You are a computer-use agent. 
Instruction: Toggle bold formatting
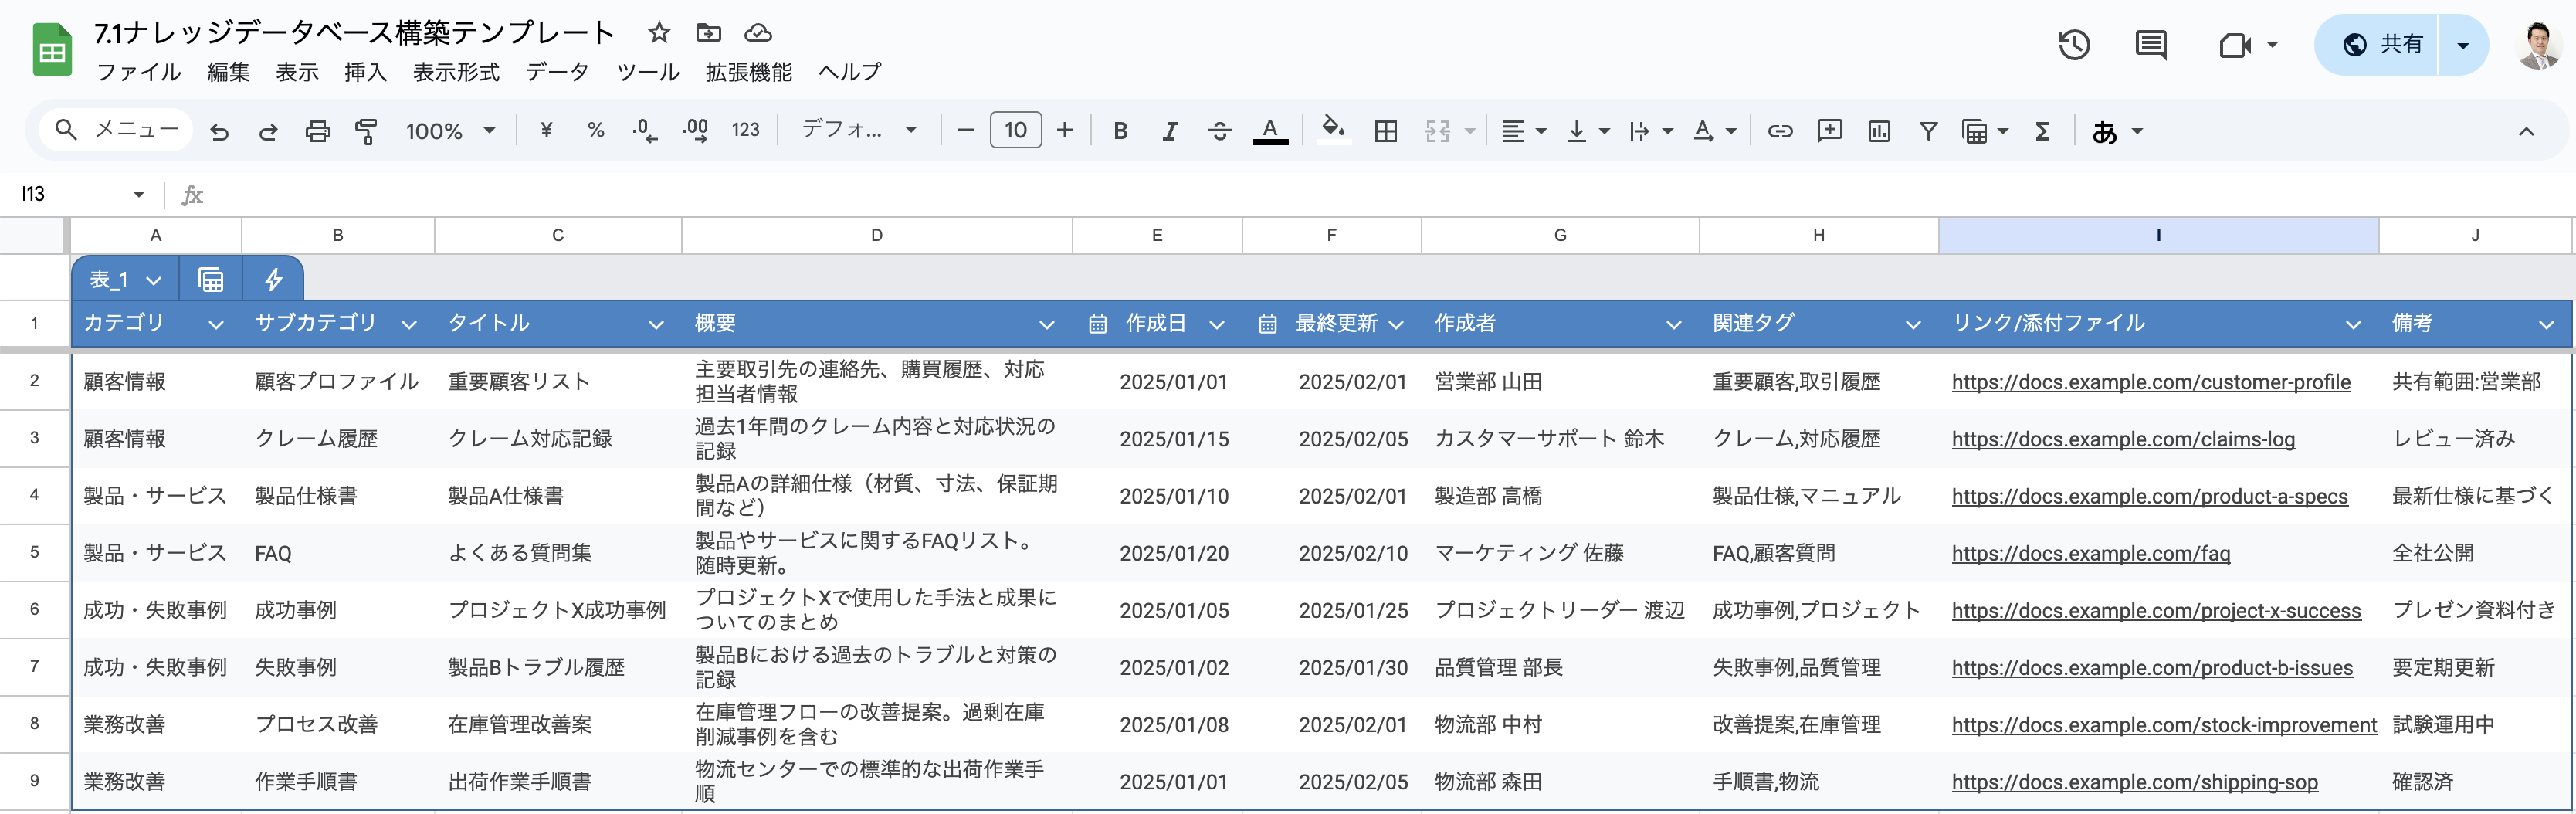point(1120,130)
